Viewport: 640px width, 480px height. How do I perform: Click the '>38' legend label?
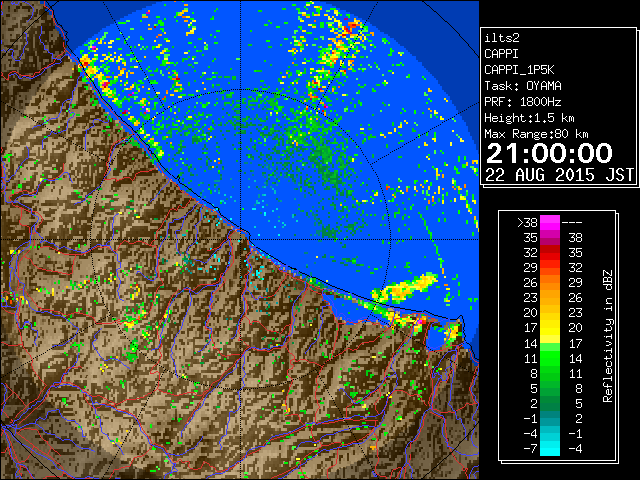[527, 223]
